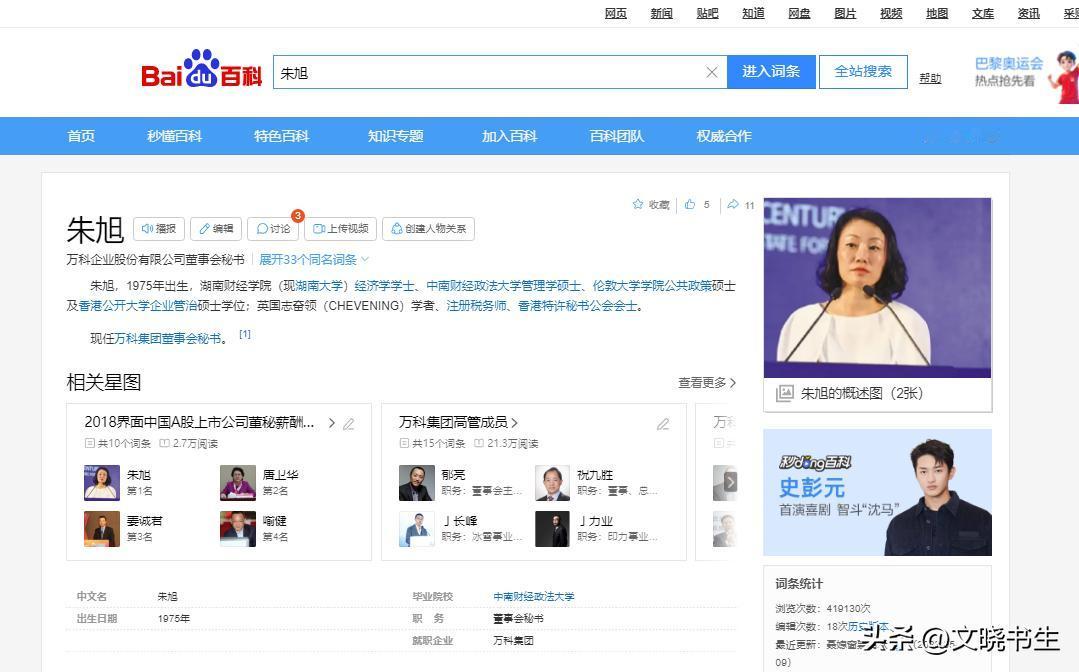Click 资讯 link in top bar
The width and height of the screenshot is (1079, 672).
1029,13
